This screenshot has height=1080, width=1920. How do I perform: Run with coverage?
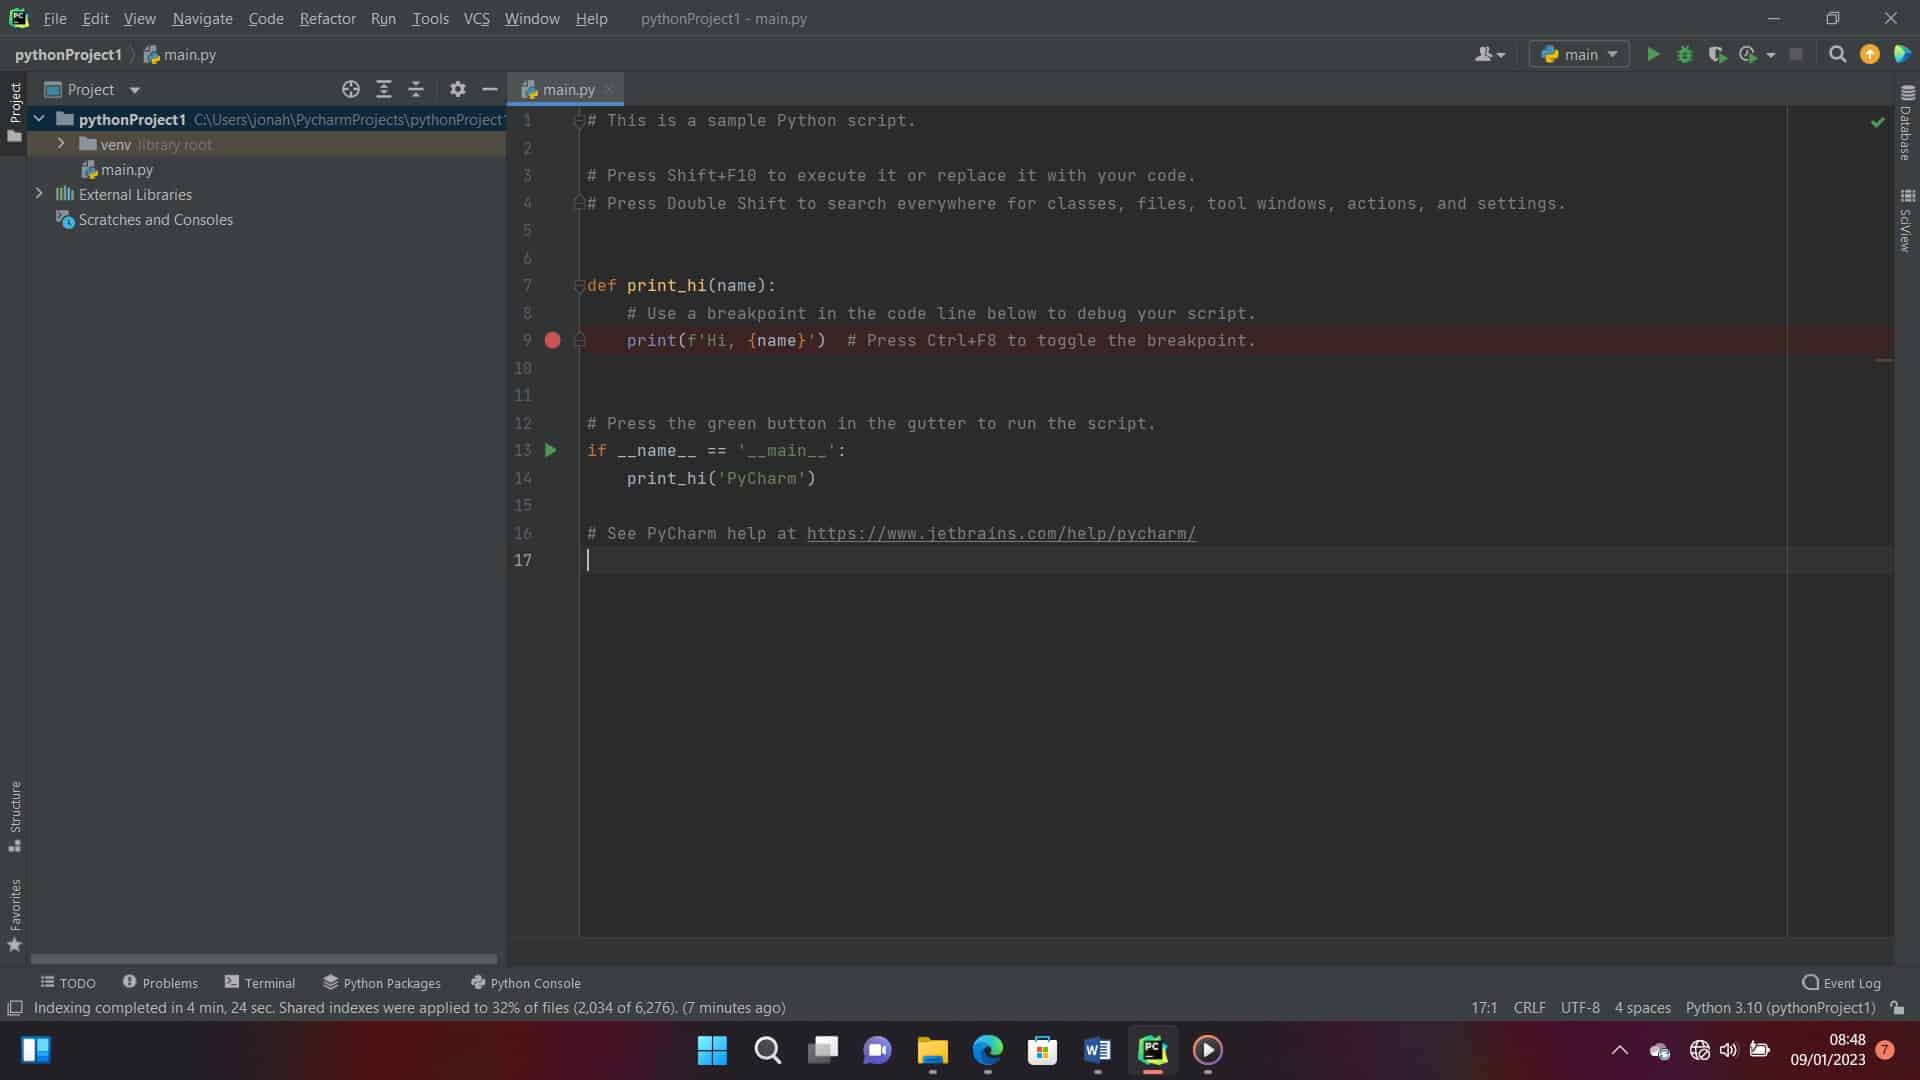pos(1718,54)
